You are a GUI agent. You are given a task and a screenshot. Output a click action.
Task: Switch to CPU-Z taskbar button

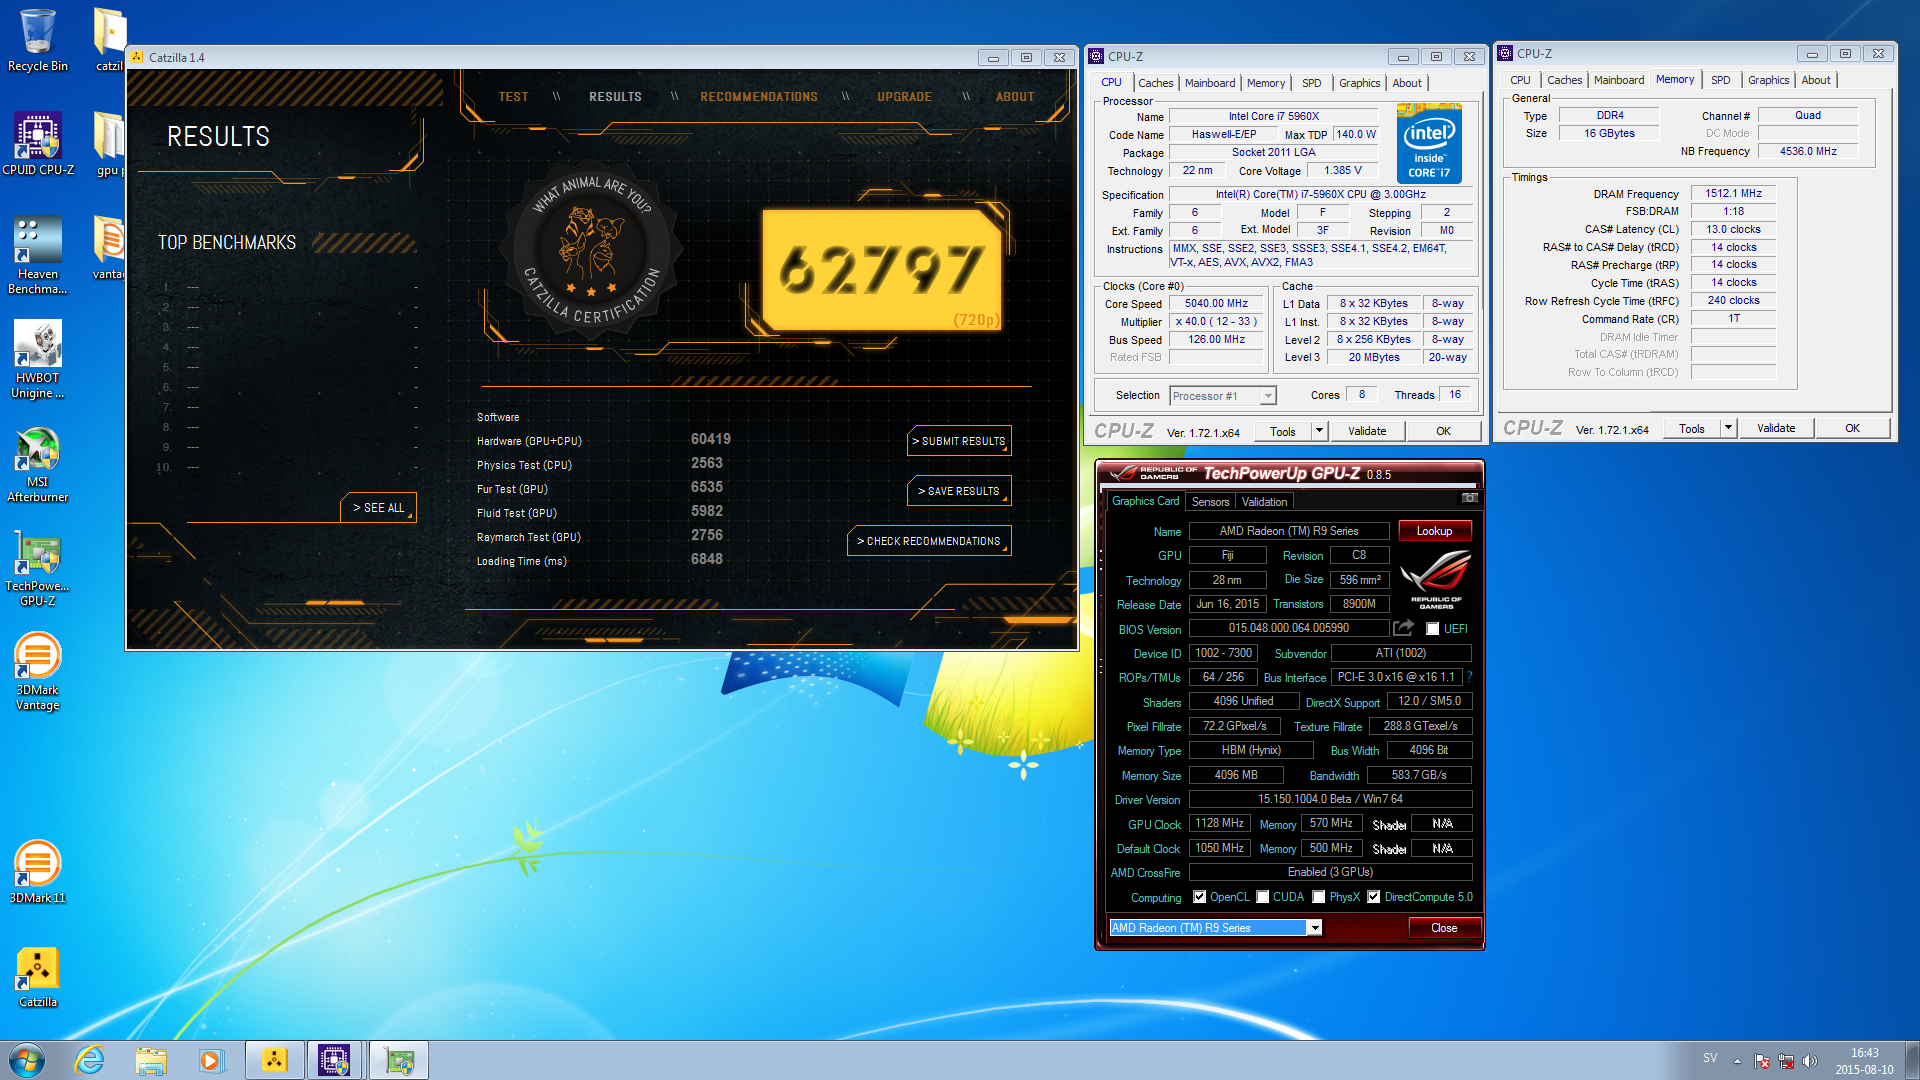point(334,1060)
